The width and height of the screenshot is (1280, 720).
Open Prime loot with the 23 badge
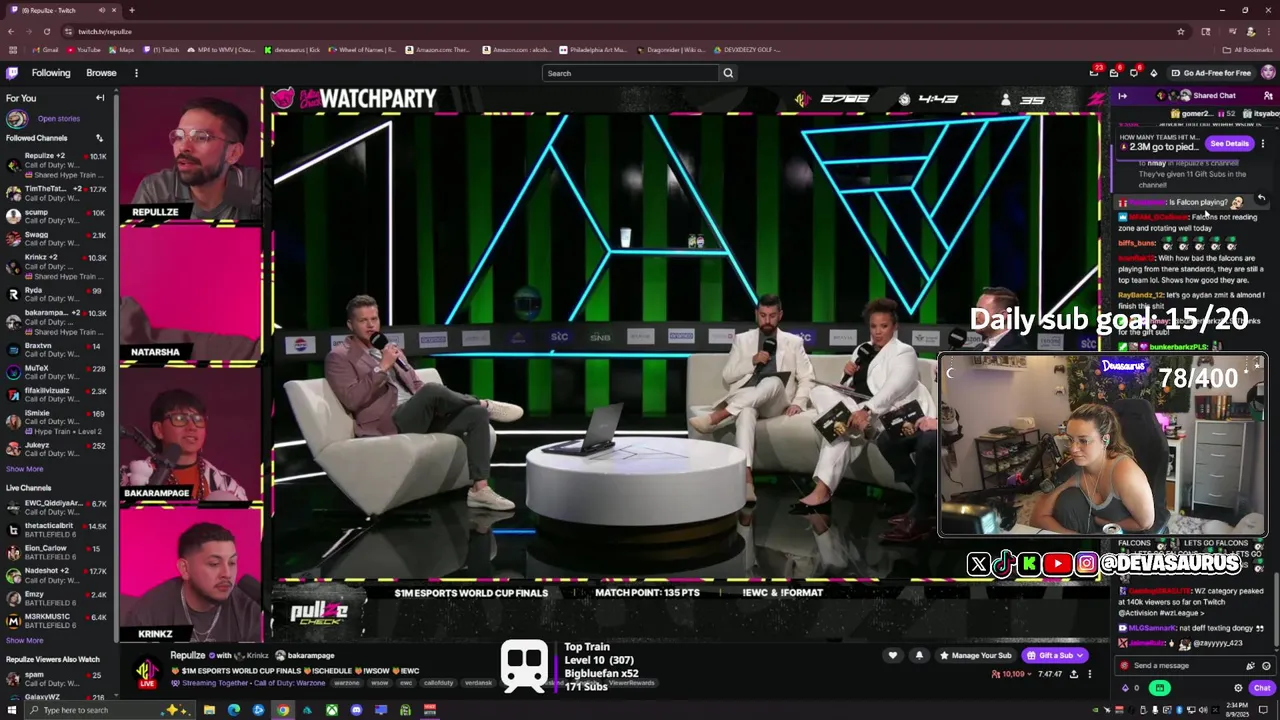[1094, 73]
